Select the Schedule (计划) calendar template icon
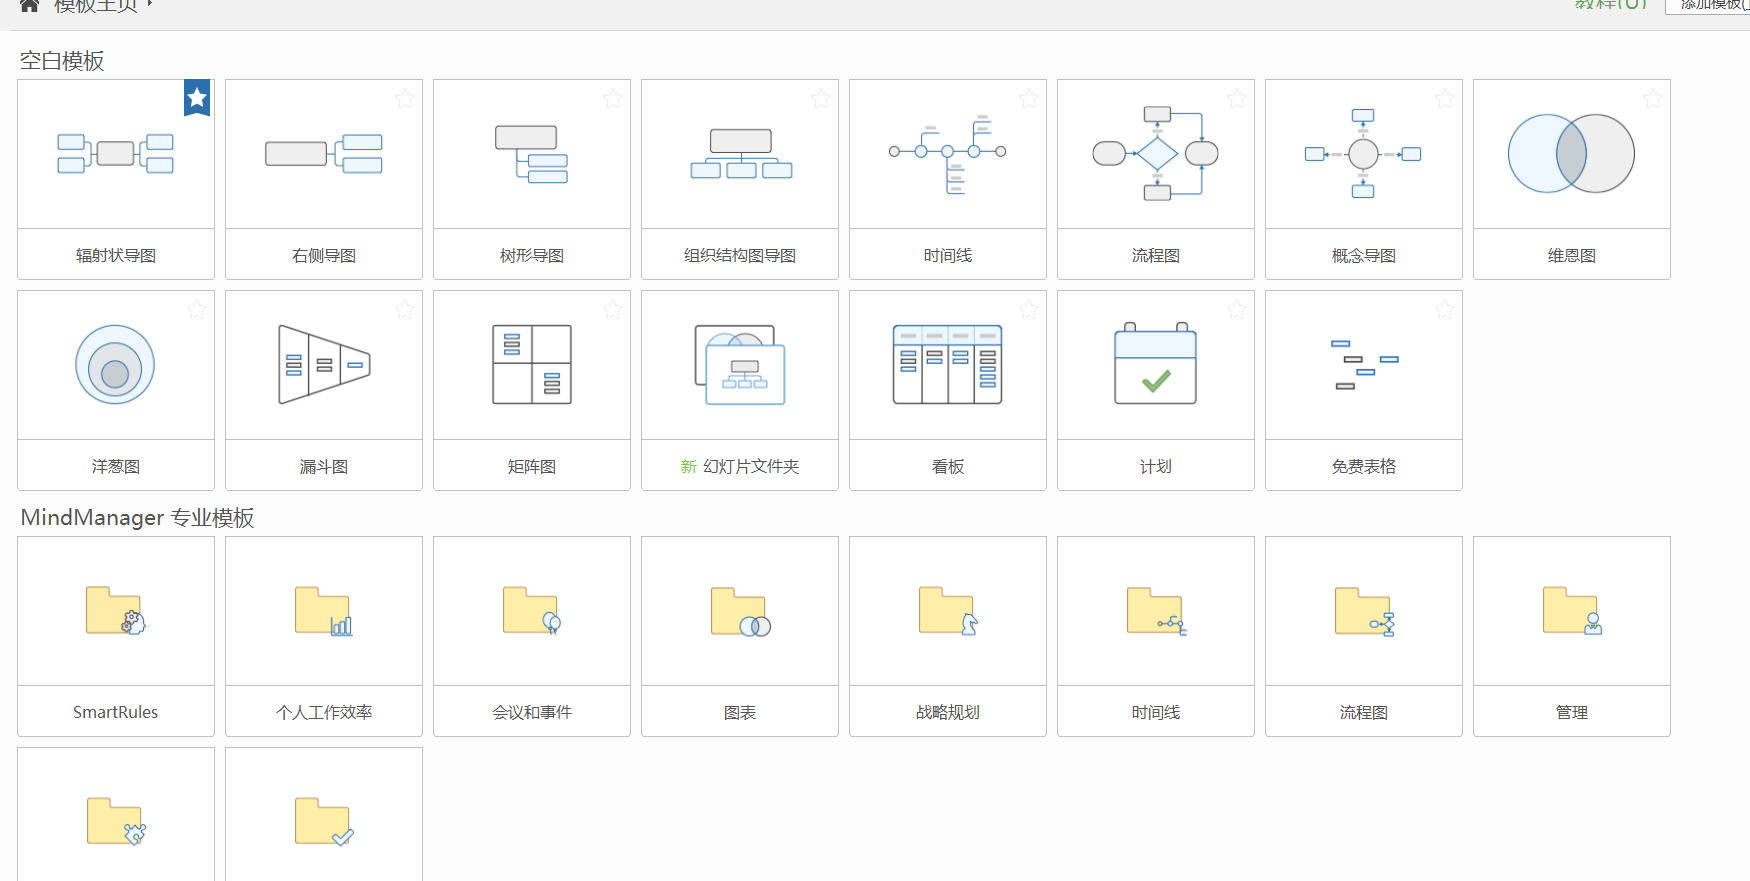 1156,363
